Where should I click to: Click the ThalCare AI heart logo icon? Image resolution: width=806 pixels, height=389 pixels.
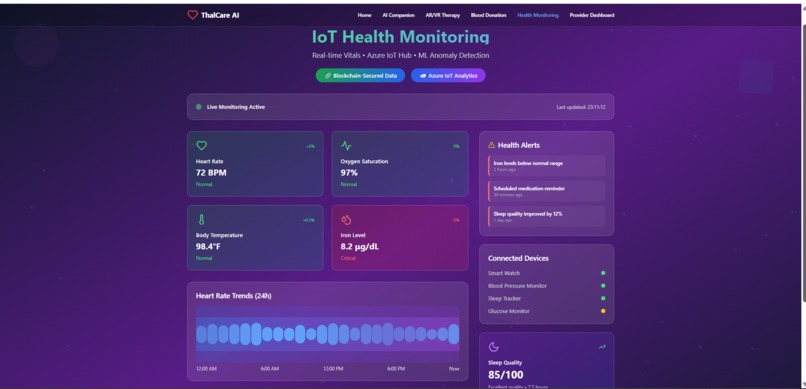click(192, 15)
